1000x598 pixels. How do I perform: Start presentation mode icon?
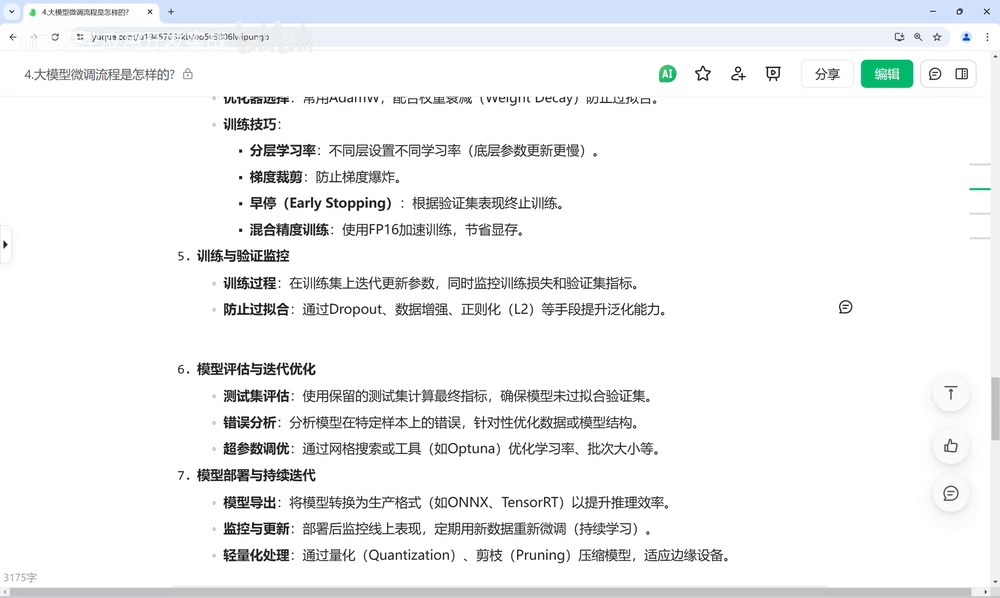click(x=773, y=74)
